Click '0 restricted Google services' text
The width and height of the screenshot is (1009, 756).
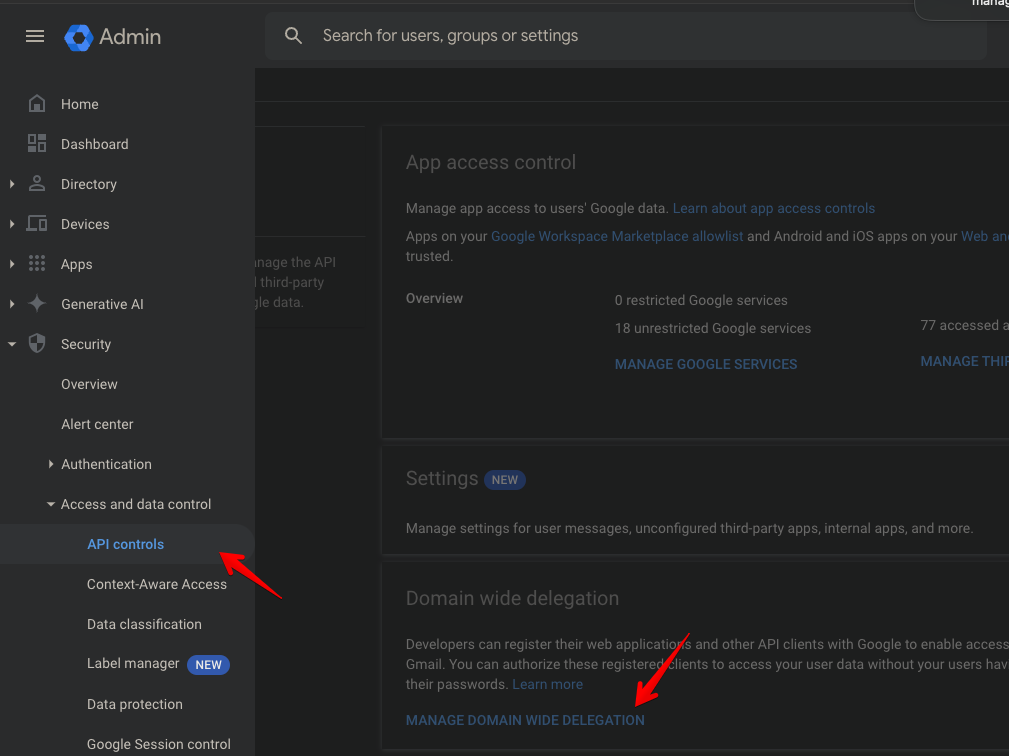pyautogui.click(x=701, y=300)
